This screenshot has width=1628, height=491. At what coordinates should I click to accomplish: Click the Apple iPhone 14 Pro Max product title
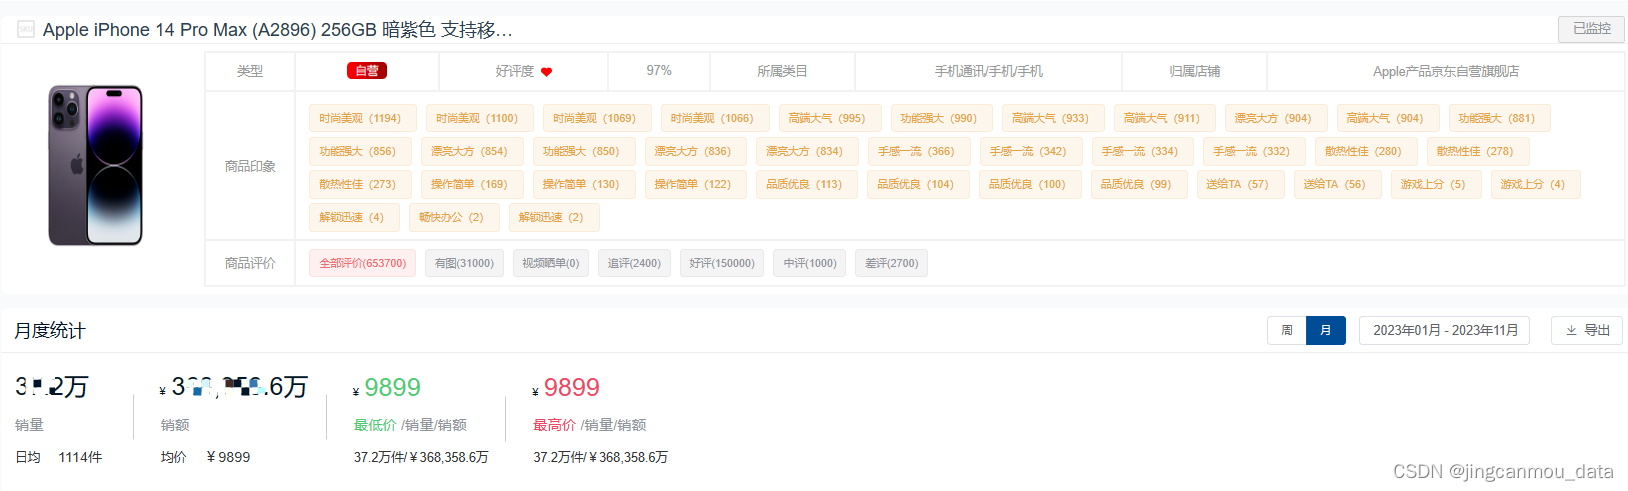tap(277, 30)
